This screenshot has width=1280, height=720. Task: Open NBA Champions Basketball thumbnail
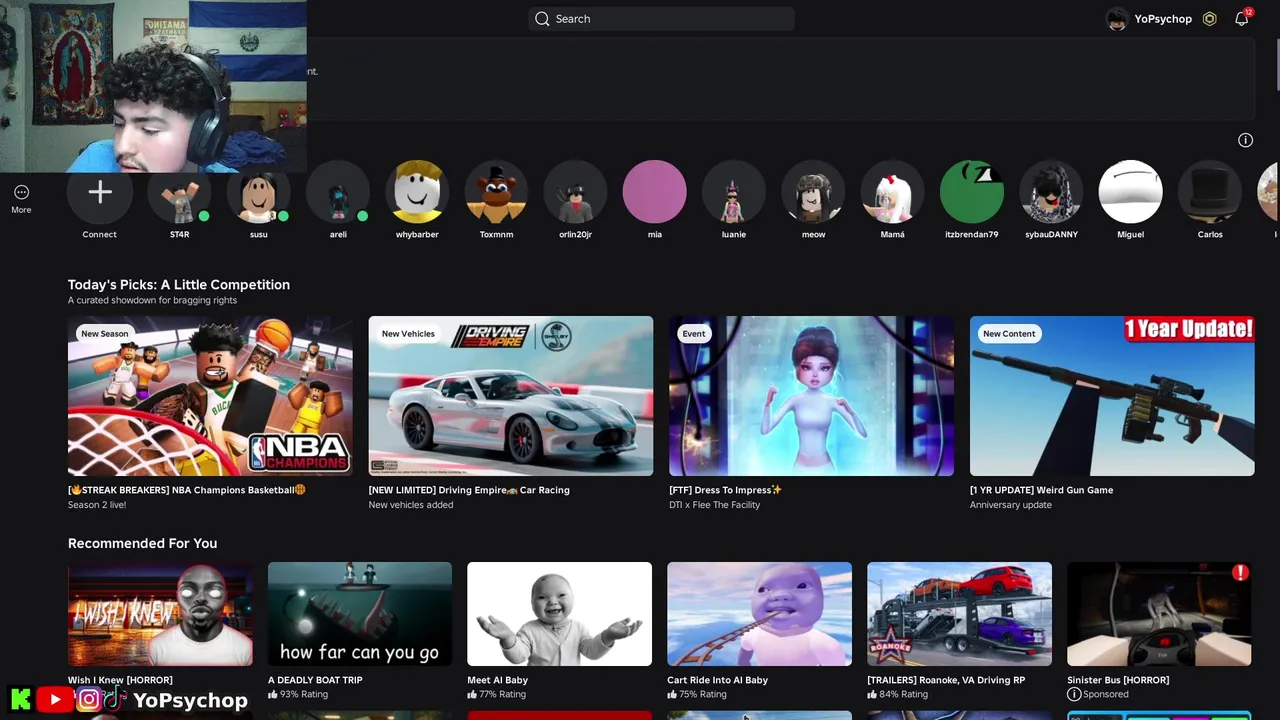click(x=210, y=396)
